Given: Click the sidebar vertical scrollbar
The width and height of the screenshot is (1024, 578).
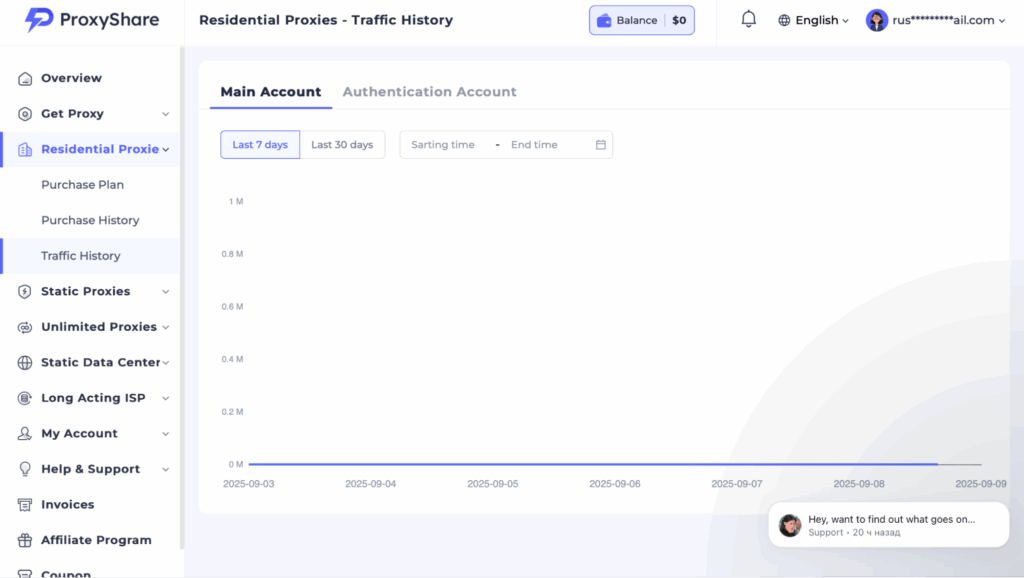Looking at the screenshot, I should click(182, 297).
